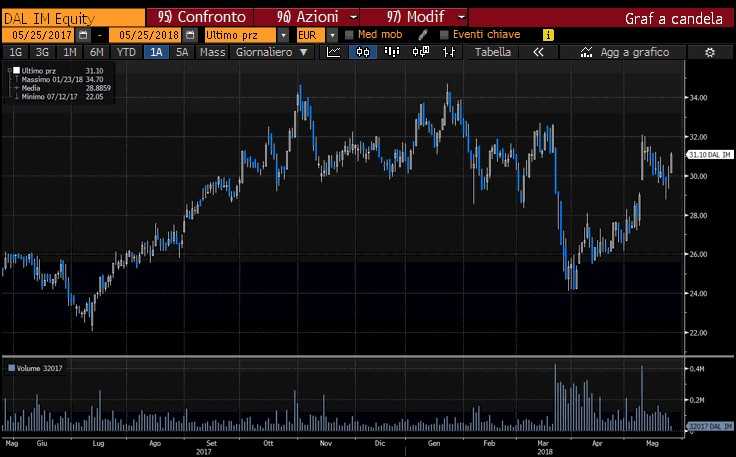Image resolution: width=736 pixels, height=457 pixels.
Task: Select the bar chart type icon
Action: coord(391,52)
